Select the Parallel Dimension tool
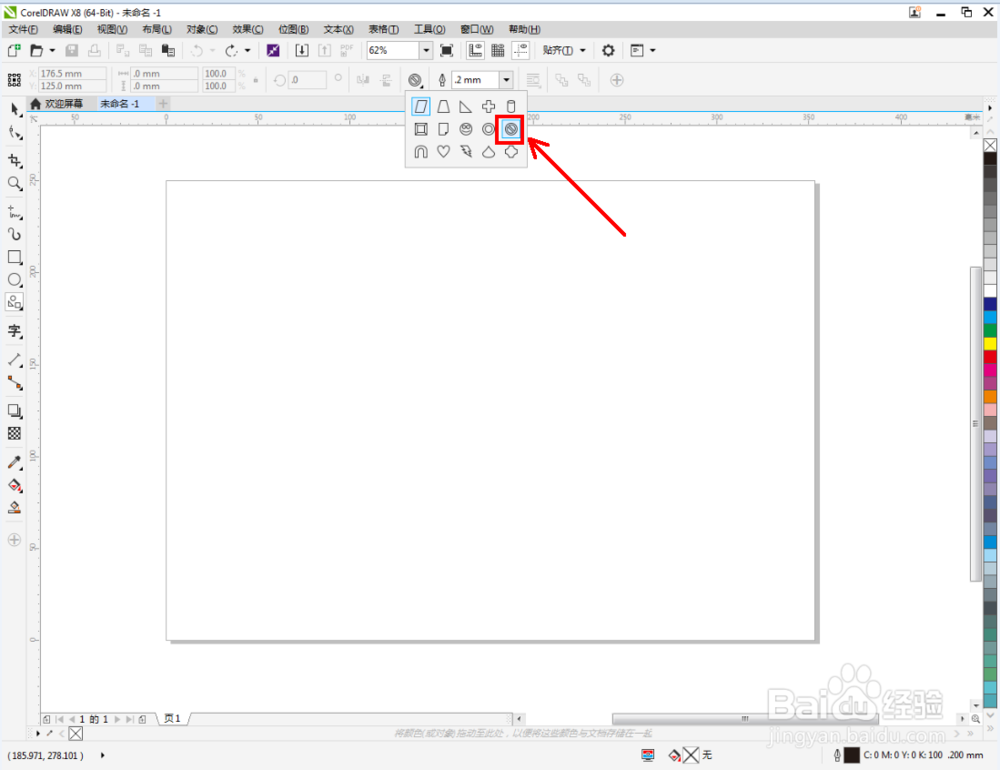Image resolution: width=1000 pixels, height=770 pixels. point(15,360)
